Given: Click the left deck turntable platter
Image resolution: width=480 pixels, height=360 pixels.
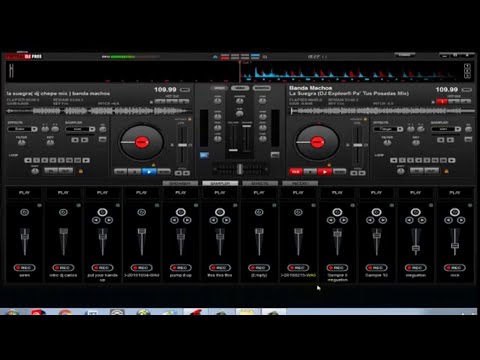Looking at the screenshot, I should point(142,142).
